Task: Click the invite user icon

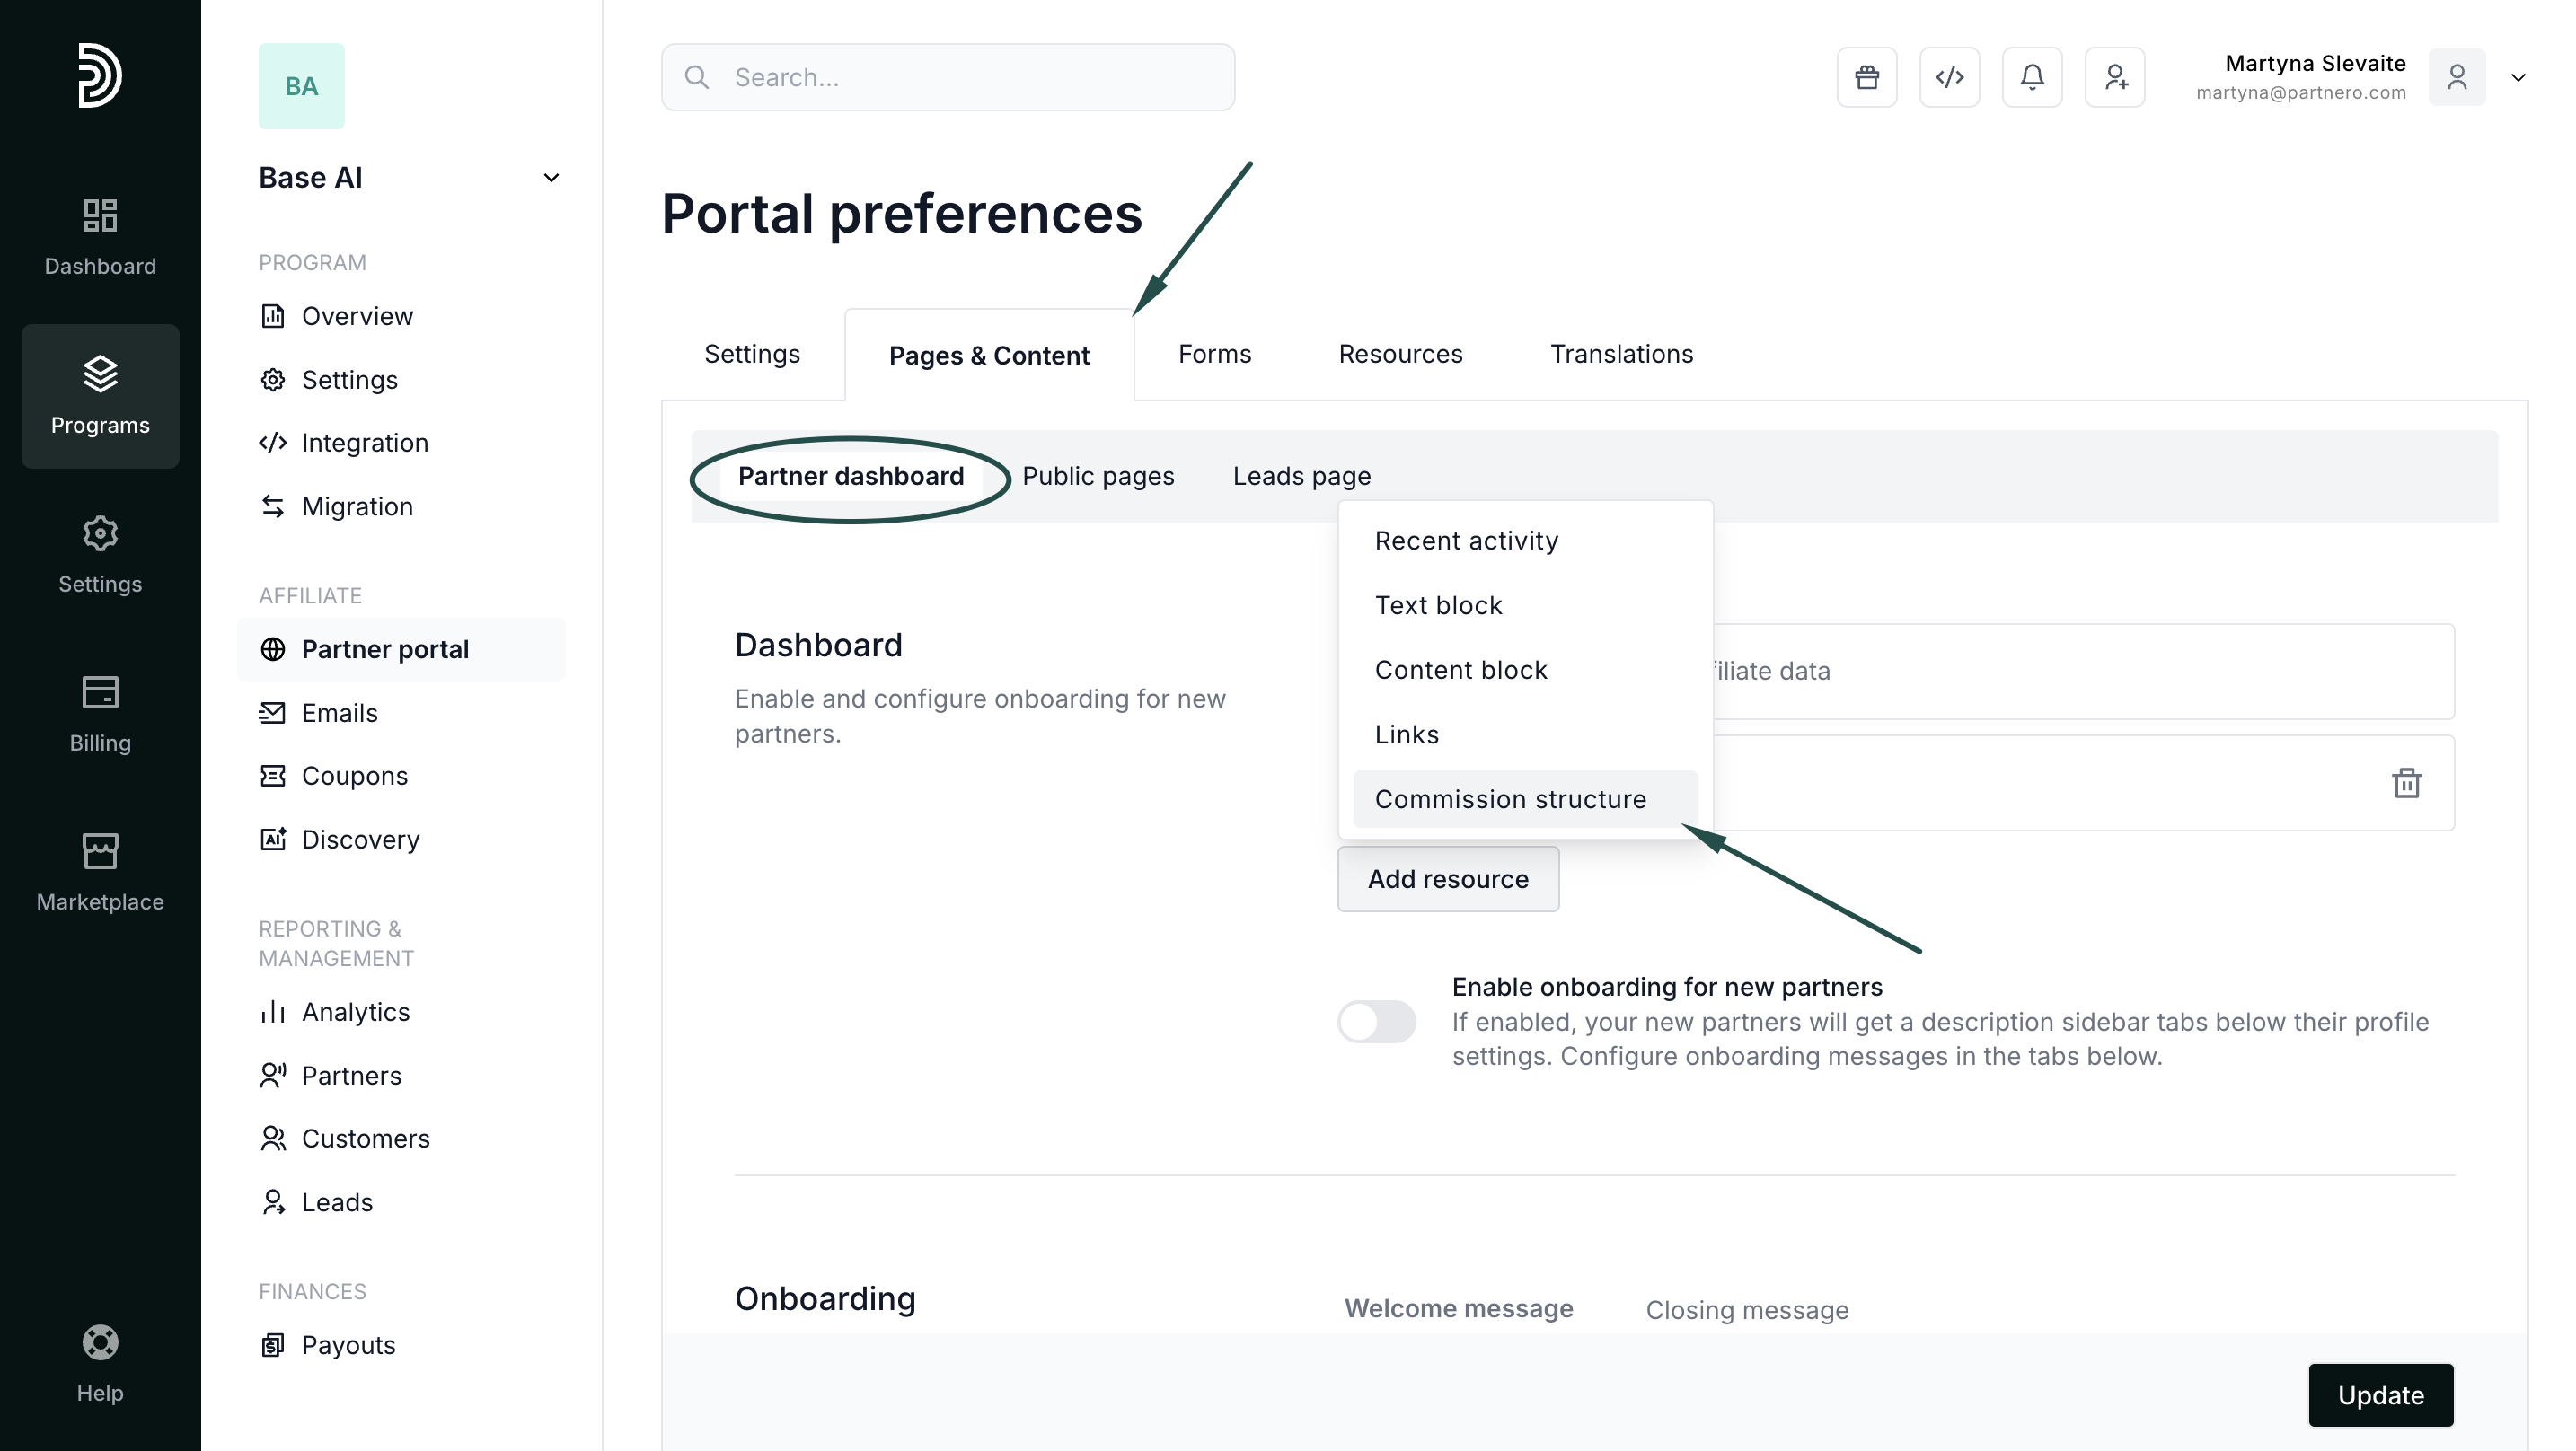Action: (x=2114, y=77)
